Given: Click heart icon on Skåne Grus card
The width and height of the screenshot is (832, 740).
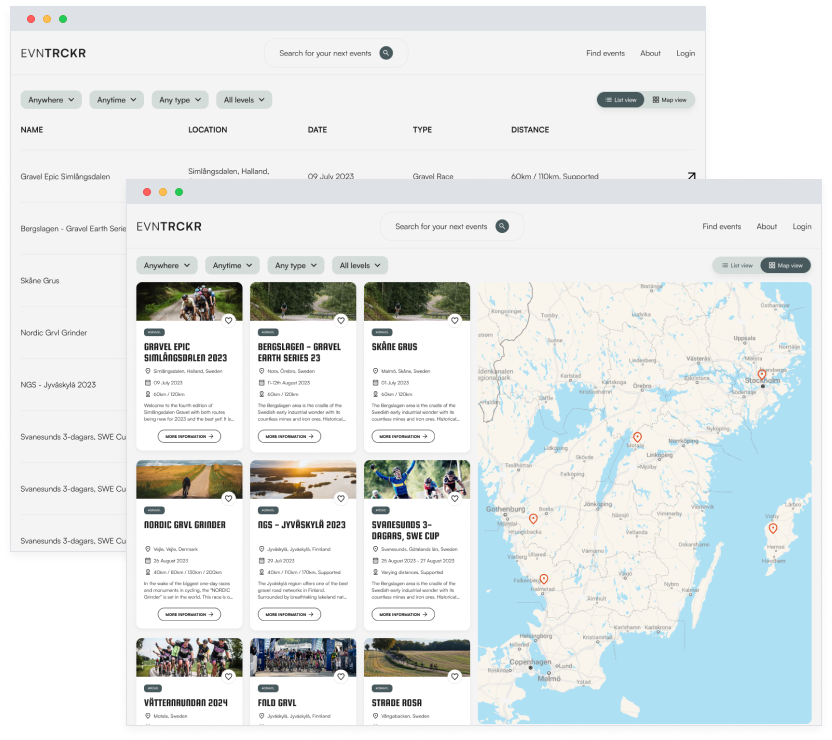Looking at the screenshot, I should (x=455, y=321).
